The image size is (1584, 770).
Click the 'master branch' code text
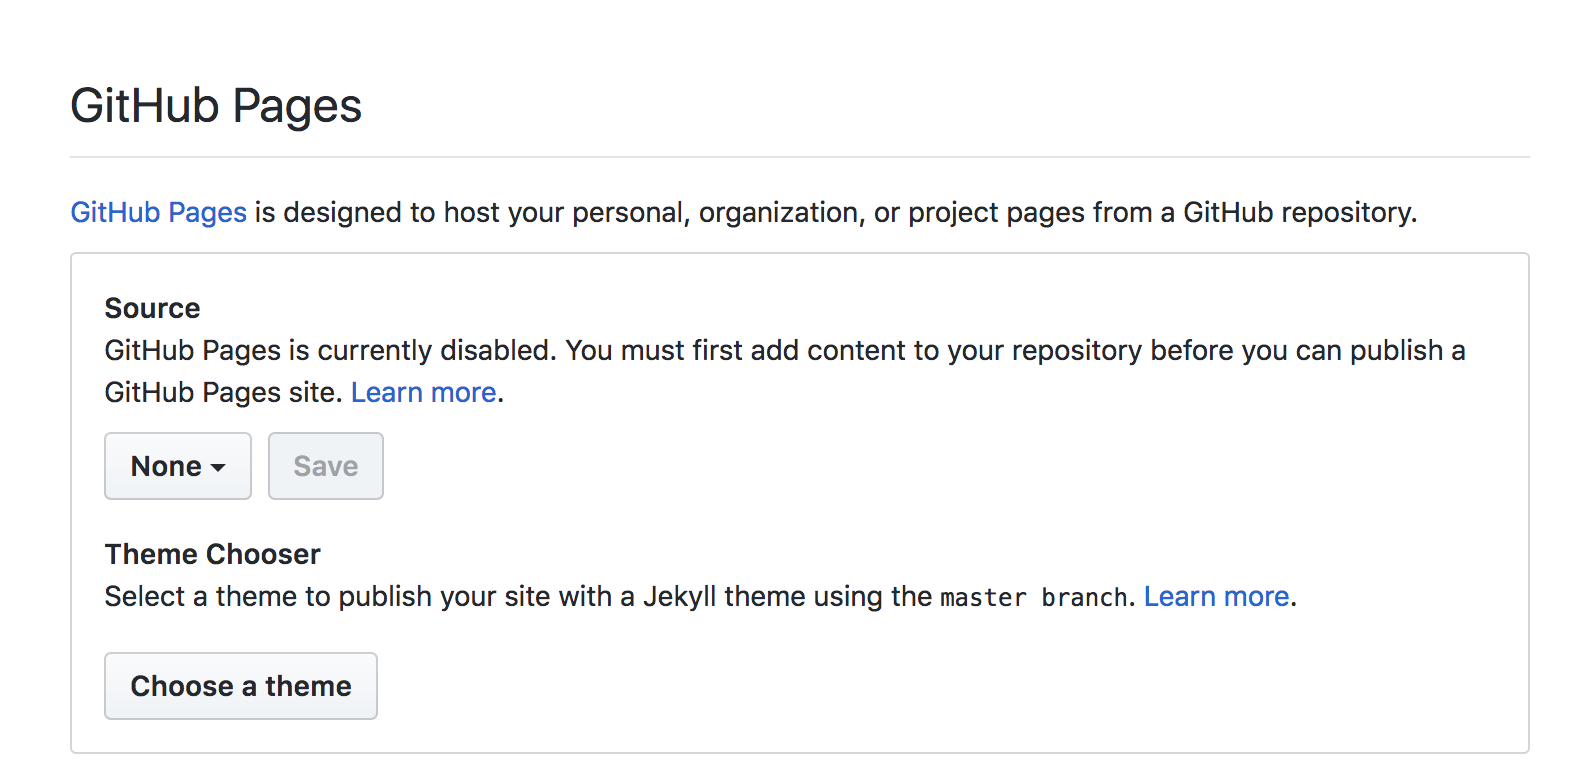pos(1034,597)
